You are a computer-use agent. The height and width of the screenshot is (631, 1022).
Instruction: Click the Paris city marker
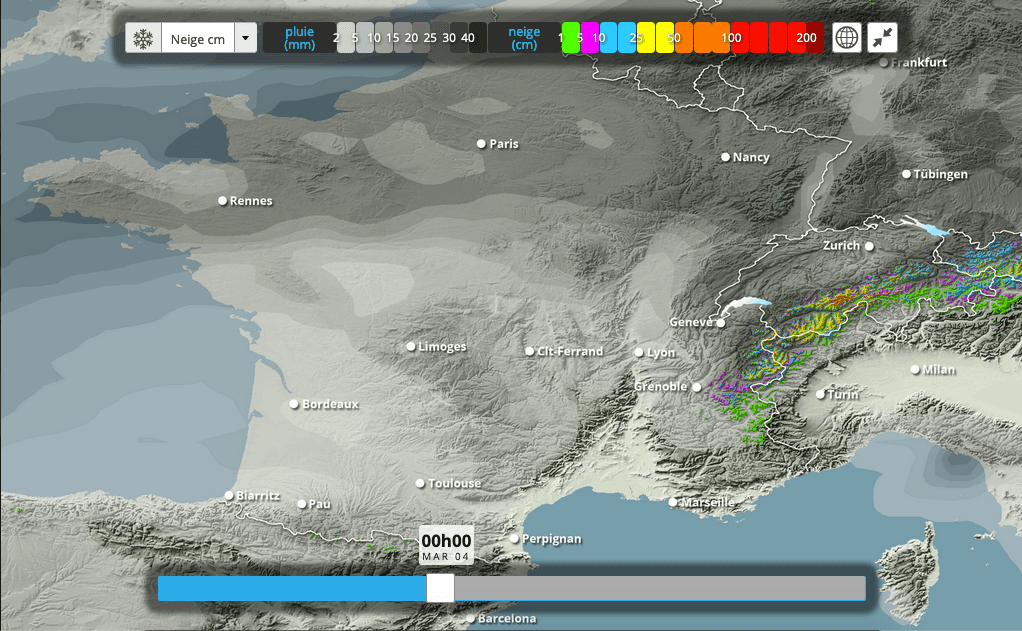(481, 144)
